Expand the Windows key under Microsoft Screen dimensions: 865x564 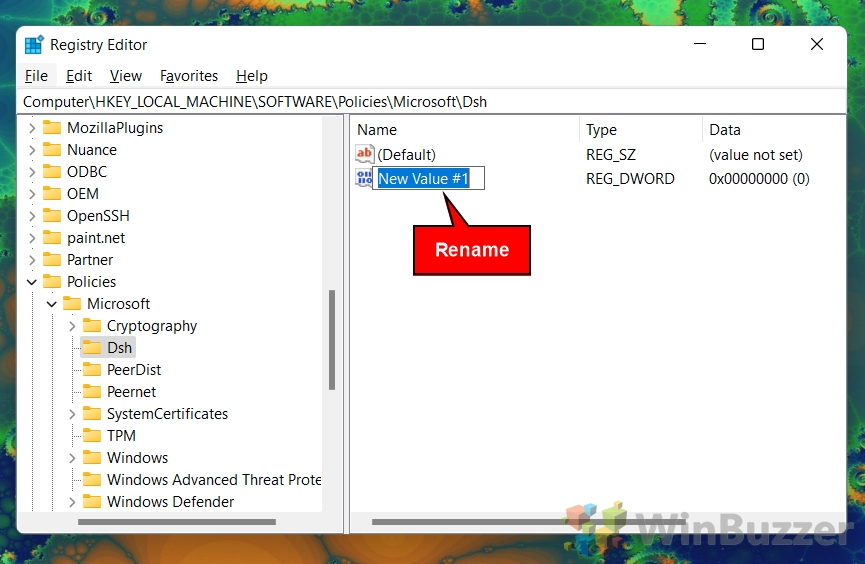pos(72,458)
